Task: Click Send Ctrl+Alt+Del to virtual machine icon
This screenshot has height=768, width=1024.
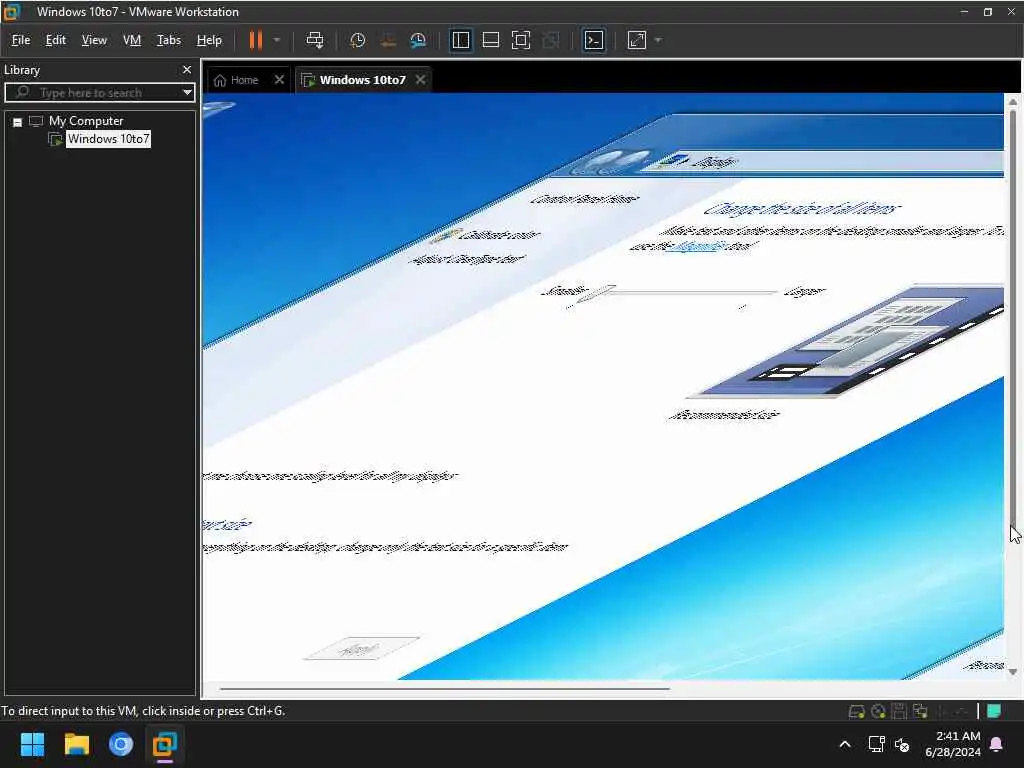Action: [315, 40]
